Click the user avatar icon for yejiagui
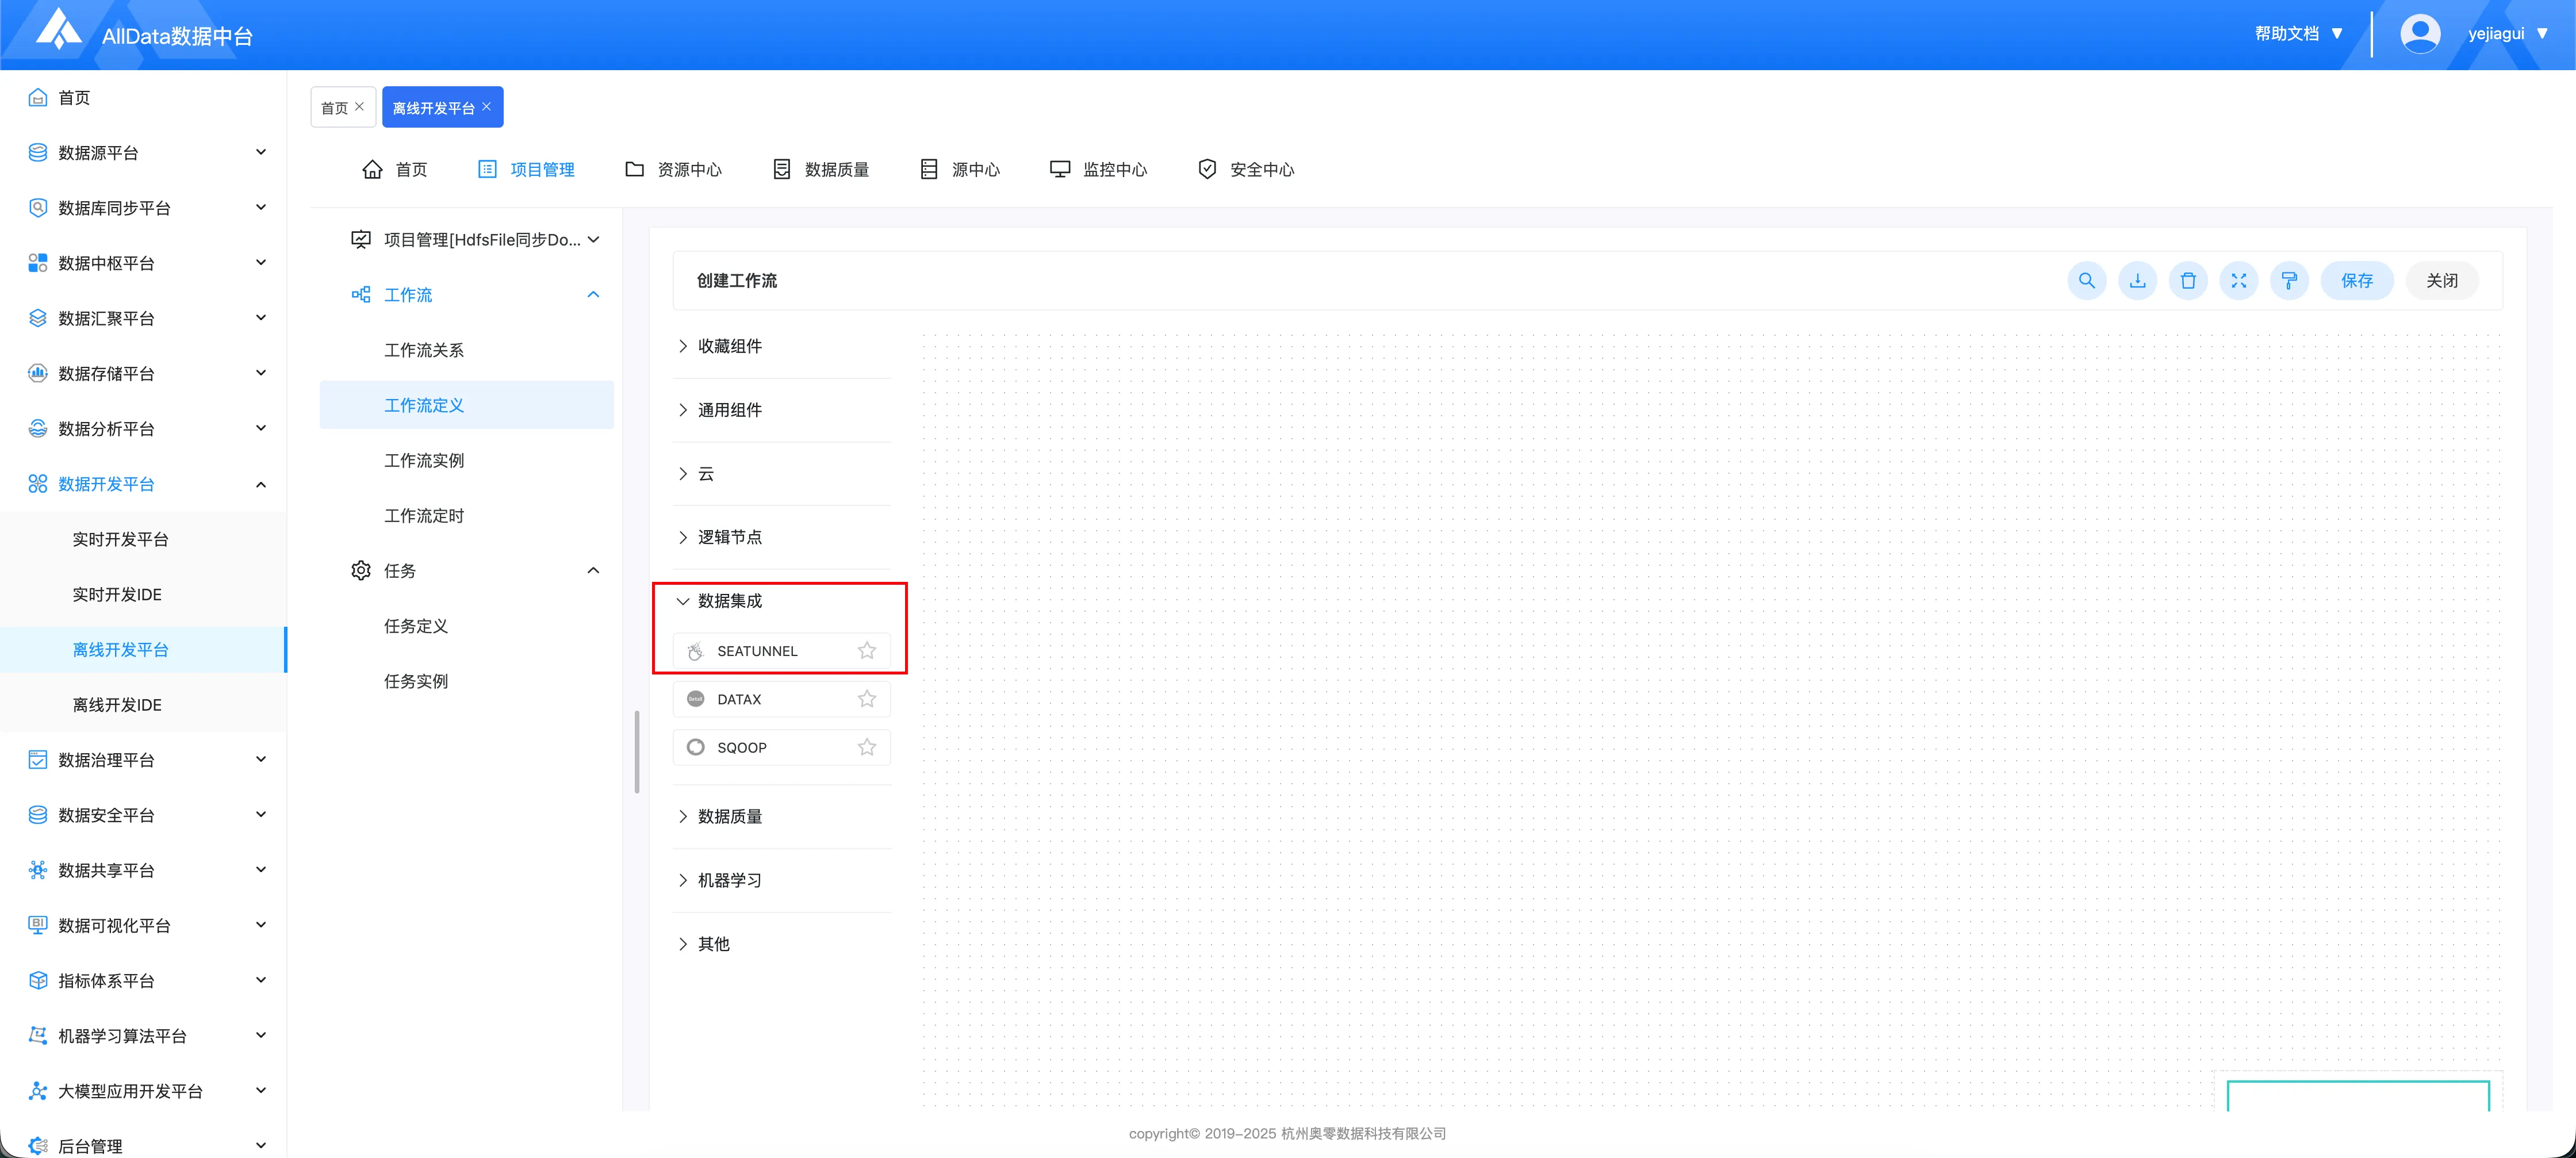The width and height of the screenshot is (2576, 1158). coord(2419,34)
